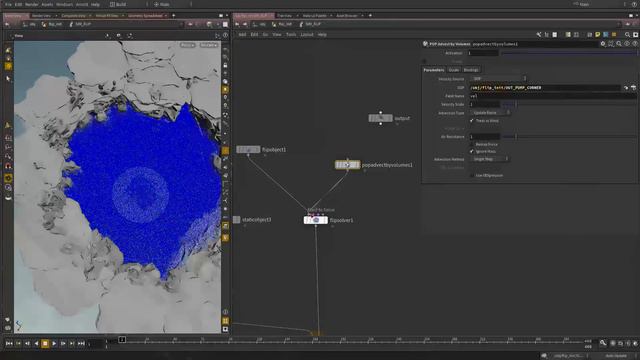Click network editor find node icon
The image size is (640, 360).
pos(627,35)
